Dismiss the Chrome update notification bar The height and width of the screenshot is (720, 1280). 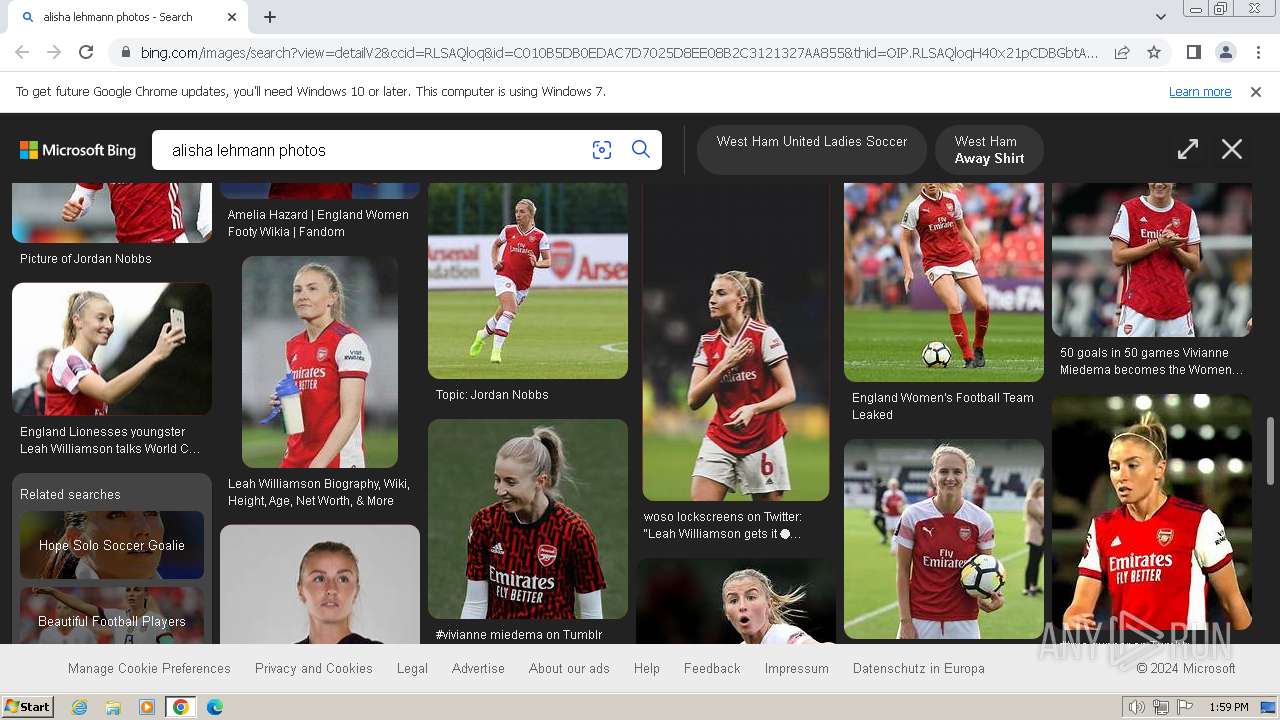click(1256, 92)
